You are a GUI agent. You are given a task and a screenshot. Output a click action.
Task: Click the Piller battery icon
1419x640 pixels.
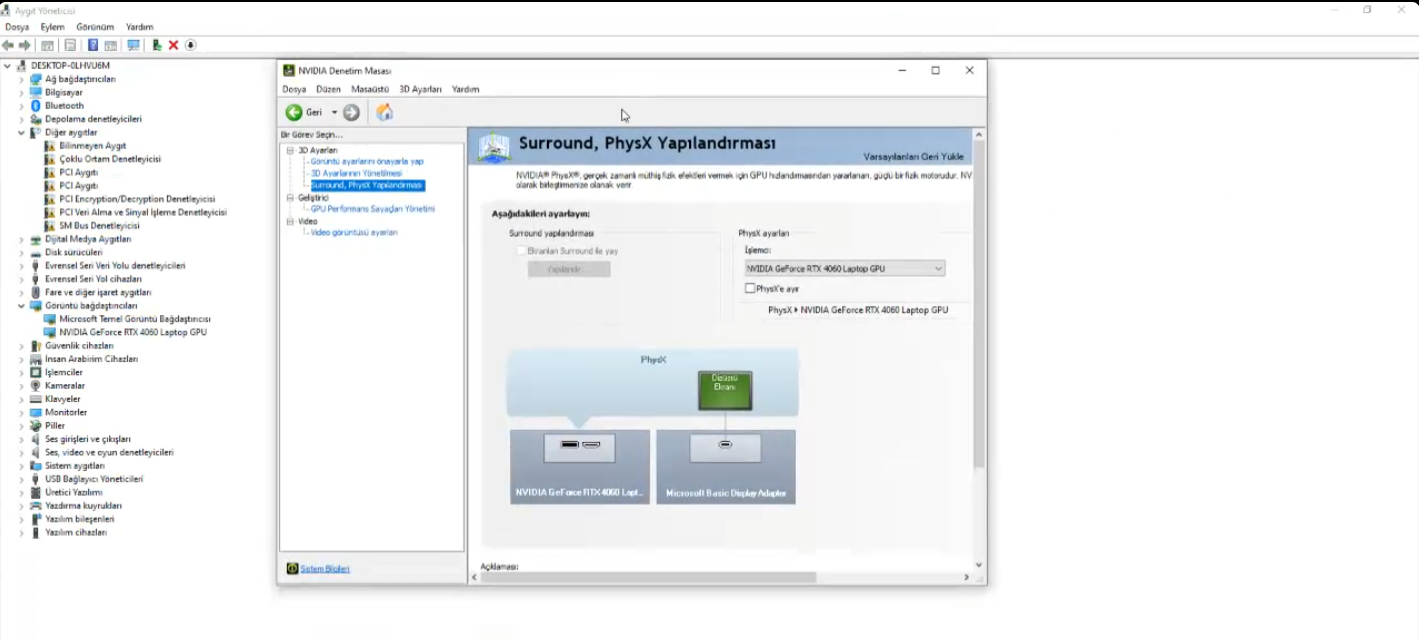tap(35, 425)
